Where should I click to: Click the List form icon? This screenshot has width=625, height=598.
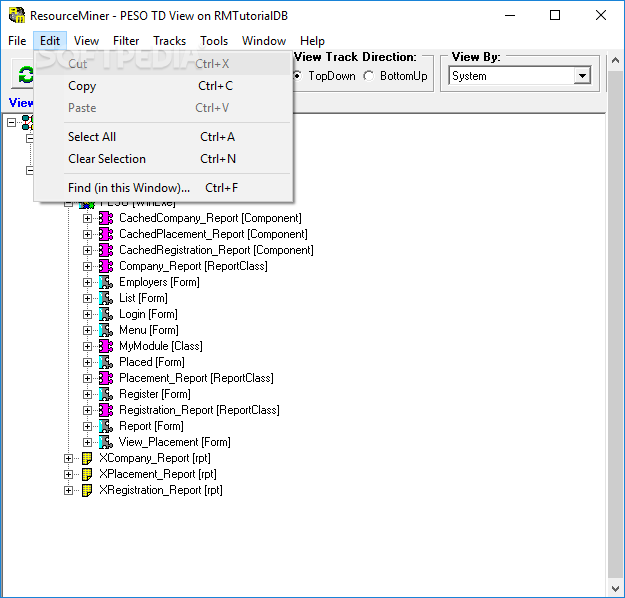pyautogui.click(x=106, y=298)
